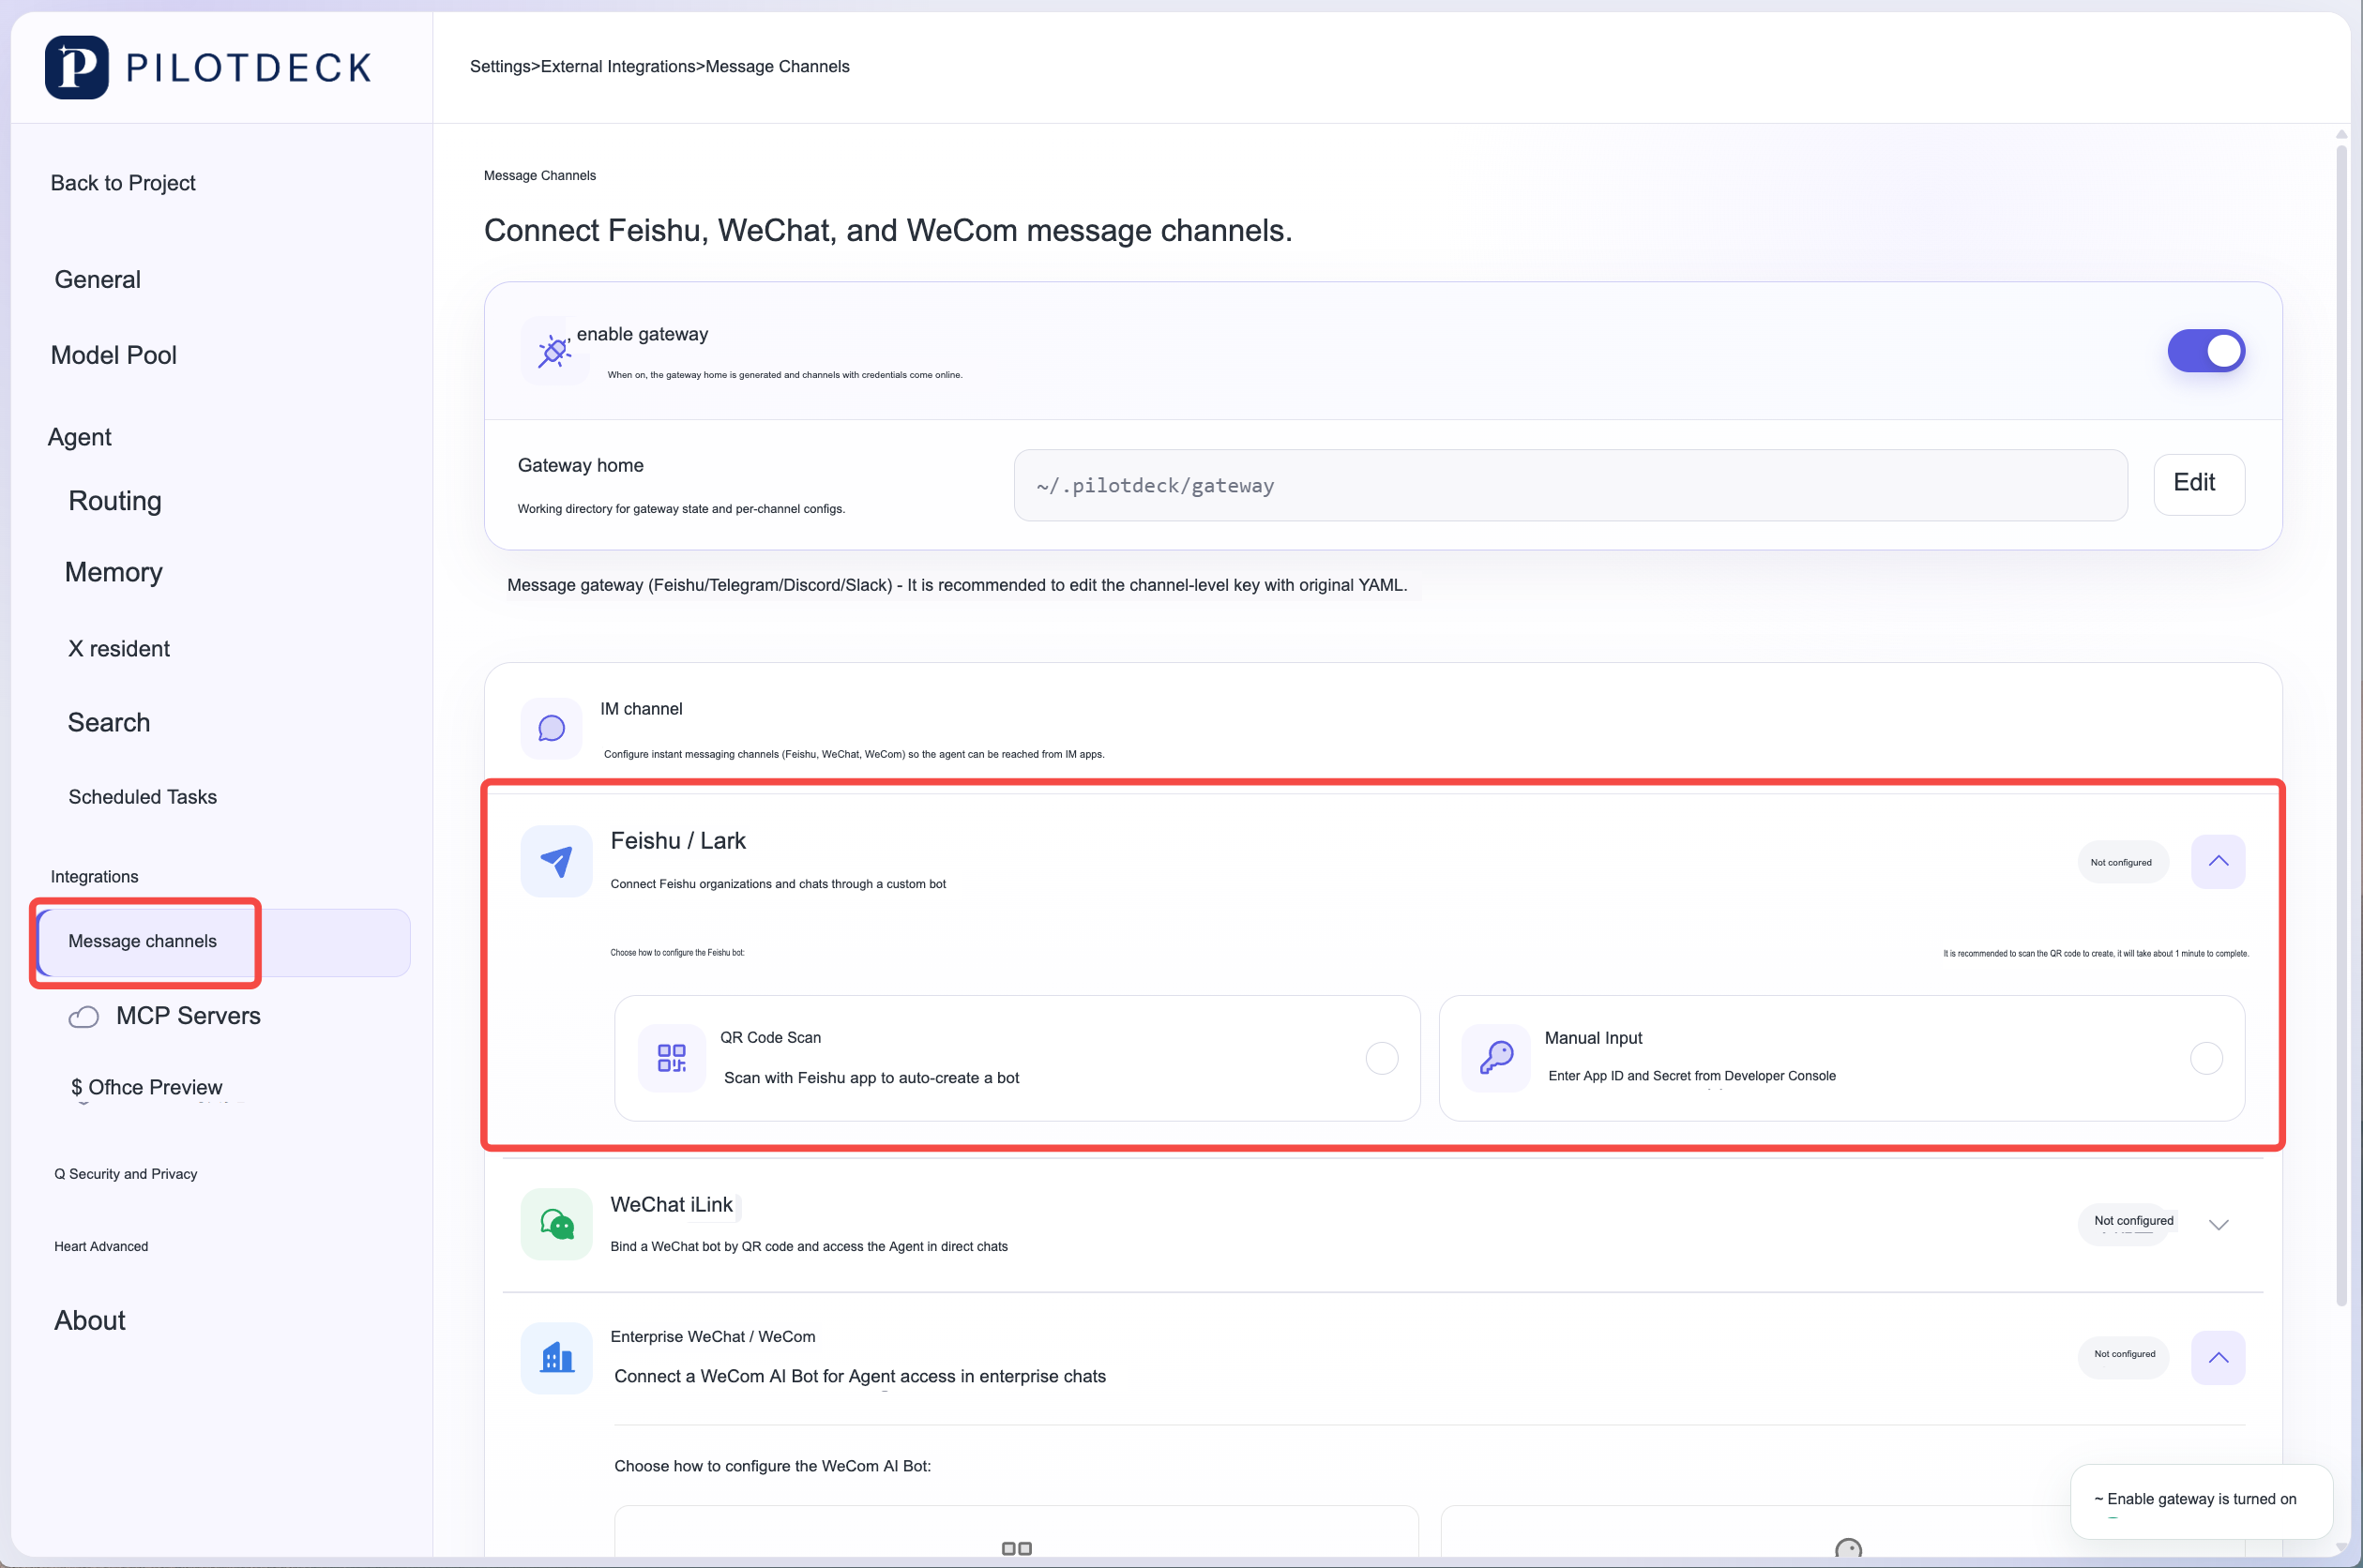Click the WeChat iLink green icon
Viewport: 2363px width, 1568px height.
(x=556, y=1224)
